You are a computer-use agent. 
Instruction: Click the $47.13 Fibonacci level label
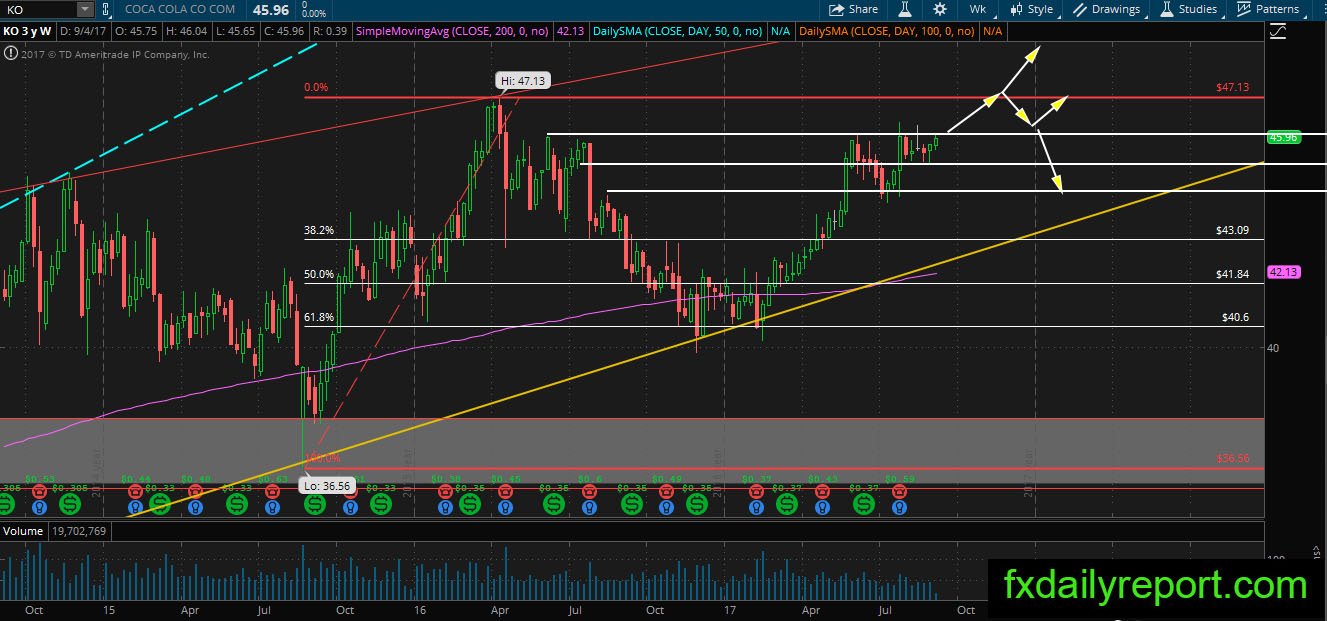[1232, 88]
